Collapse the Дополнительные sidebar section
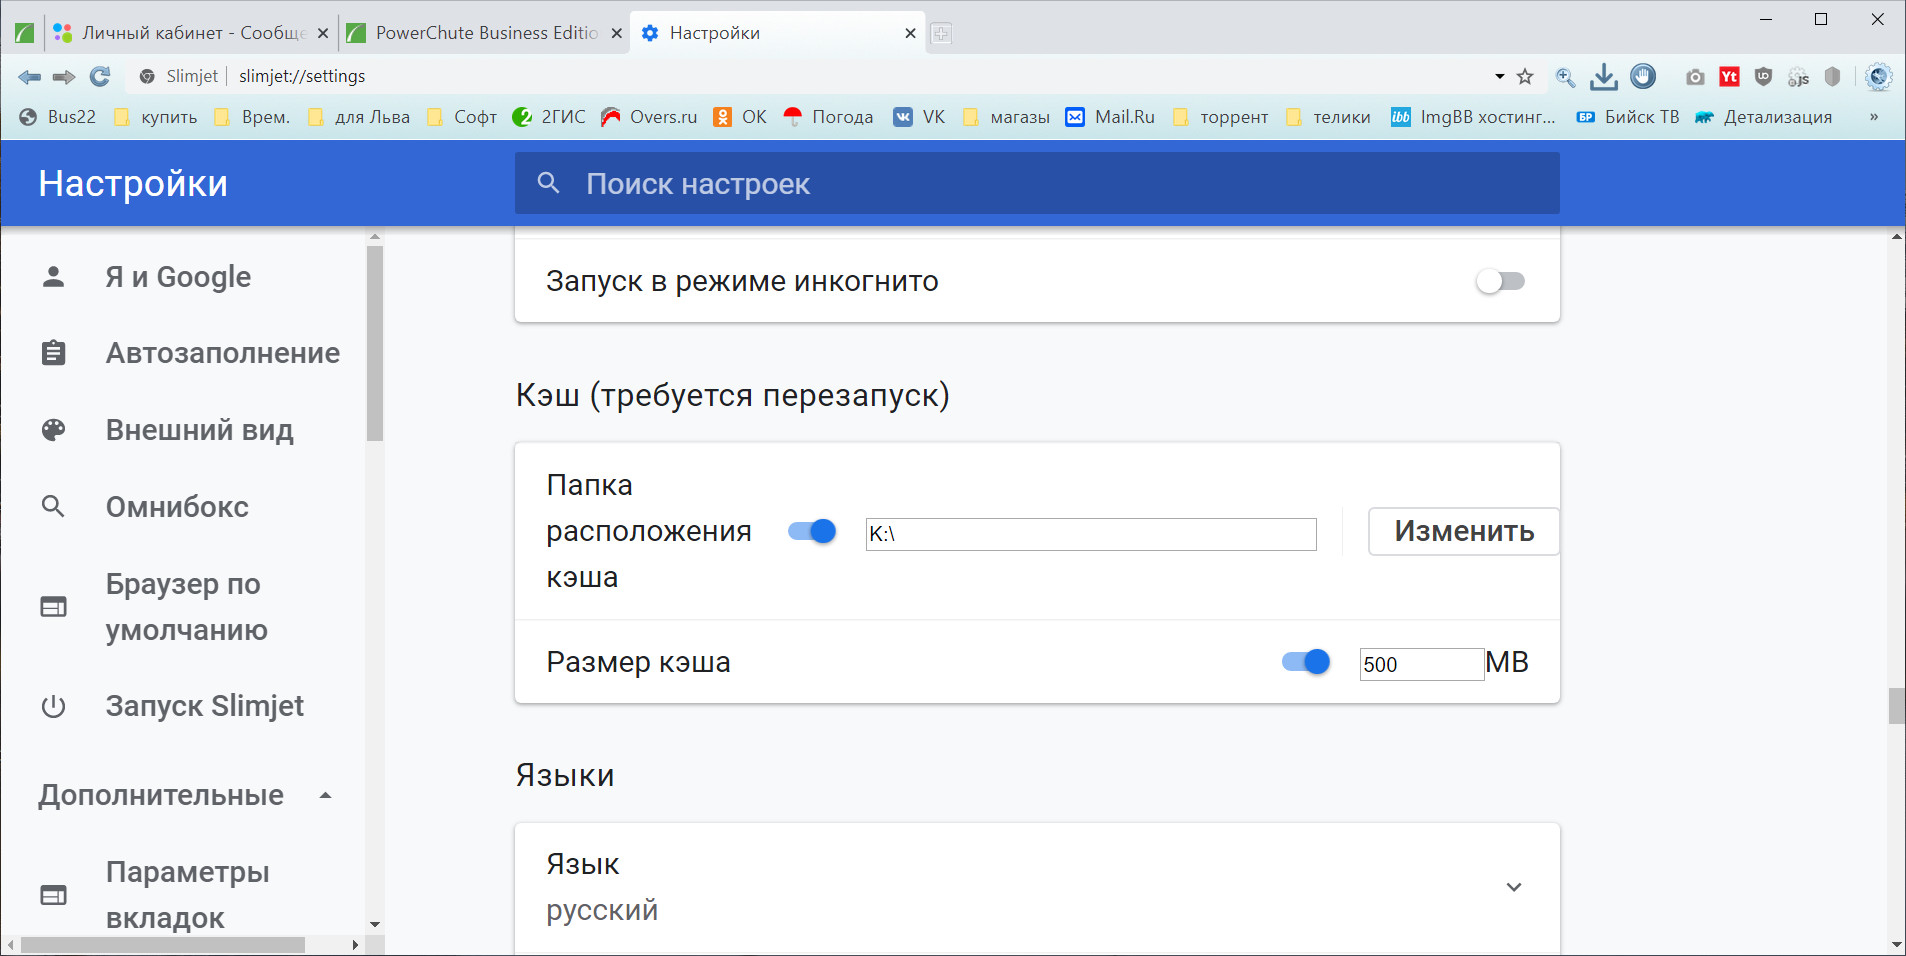This screenshot has width=1906, height=956. (325, 795)
